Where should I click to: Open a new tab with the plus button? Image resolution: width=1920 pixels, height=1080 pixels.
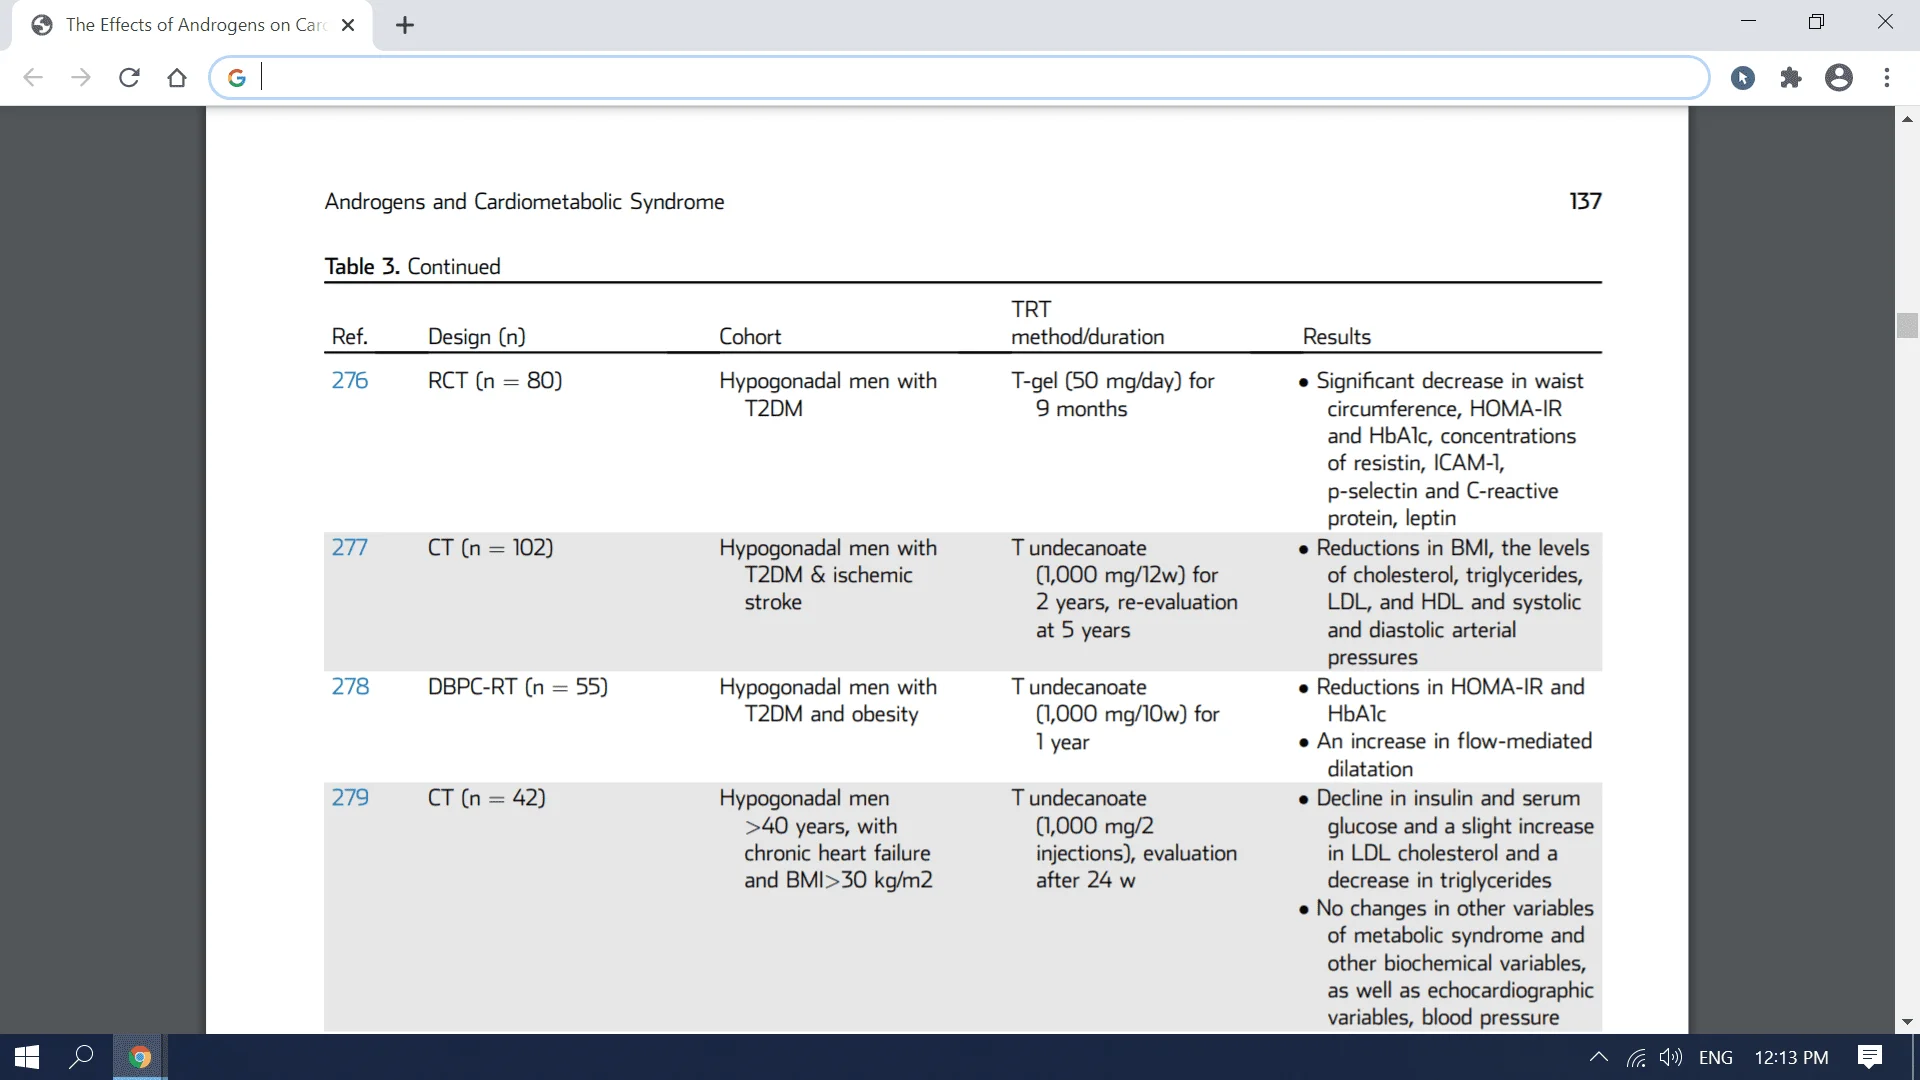tap(405, 25)
